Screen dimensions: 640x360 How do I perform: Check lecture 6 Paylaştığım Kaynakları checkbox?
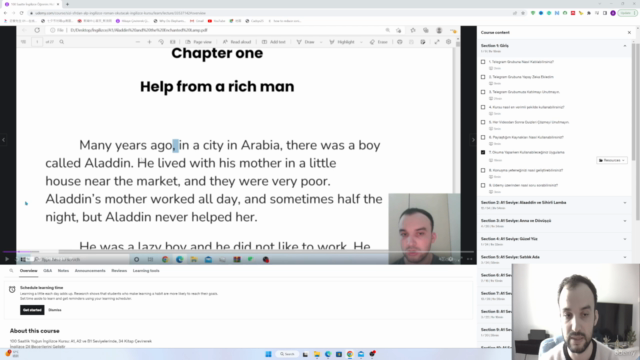coord(483,138)
